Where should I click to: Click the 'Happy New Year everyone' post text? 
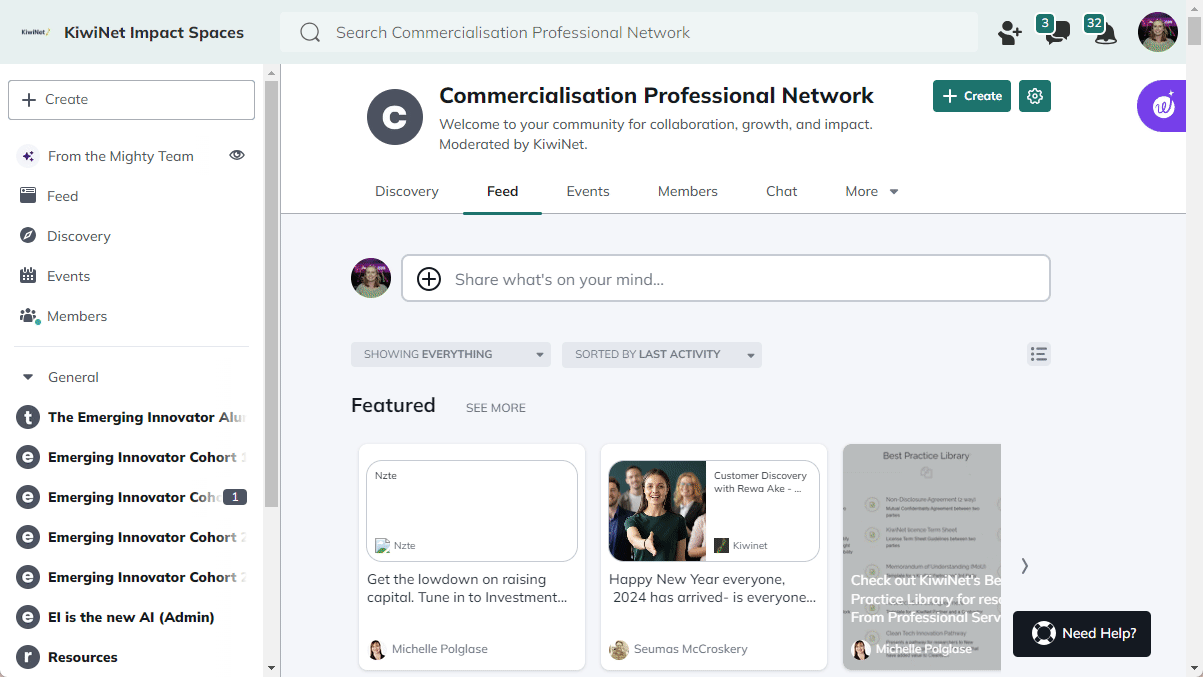712,588
